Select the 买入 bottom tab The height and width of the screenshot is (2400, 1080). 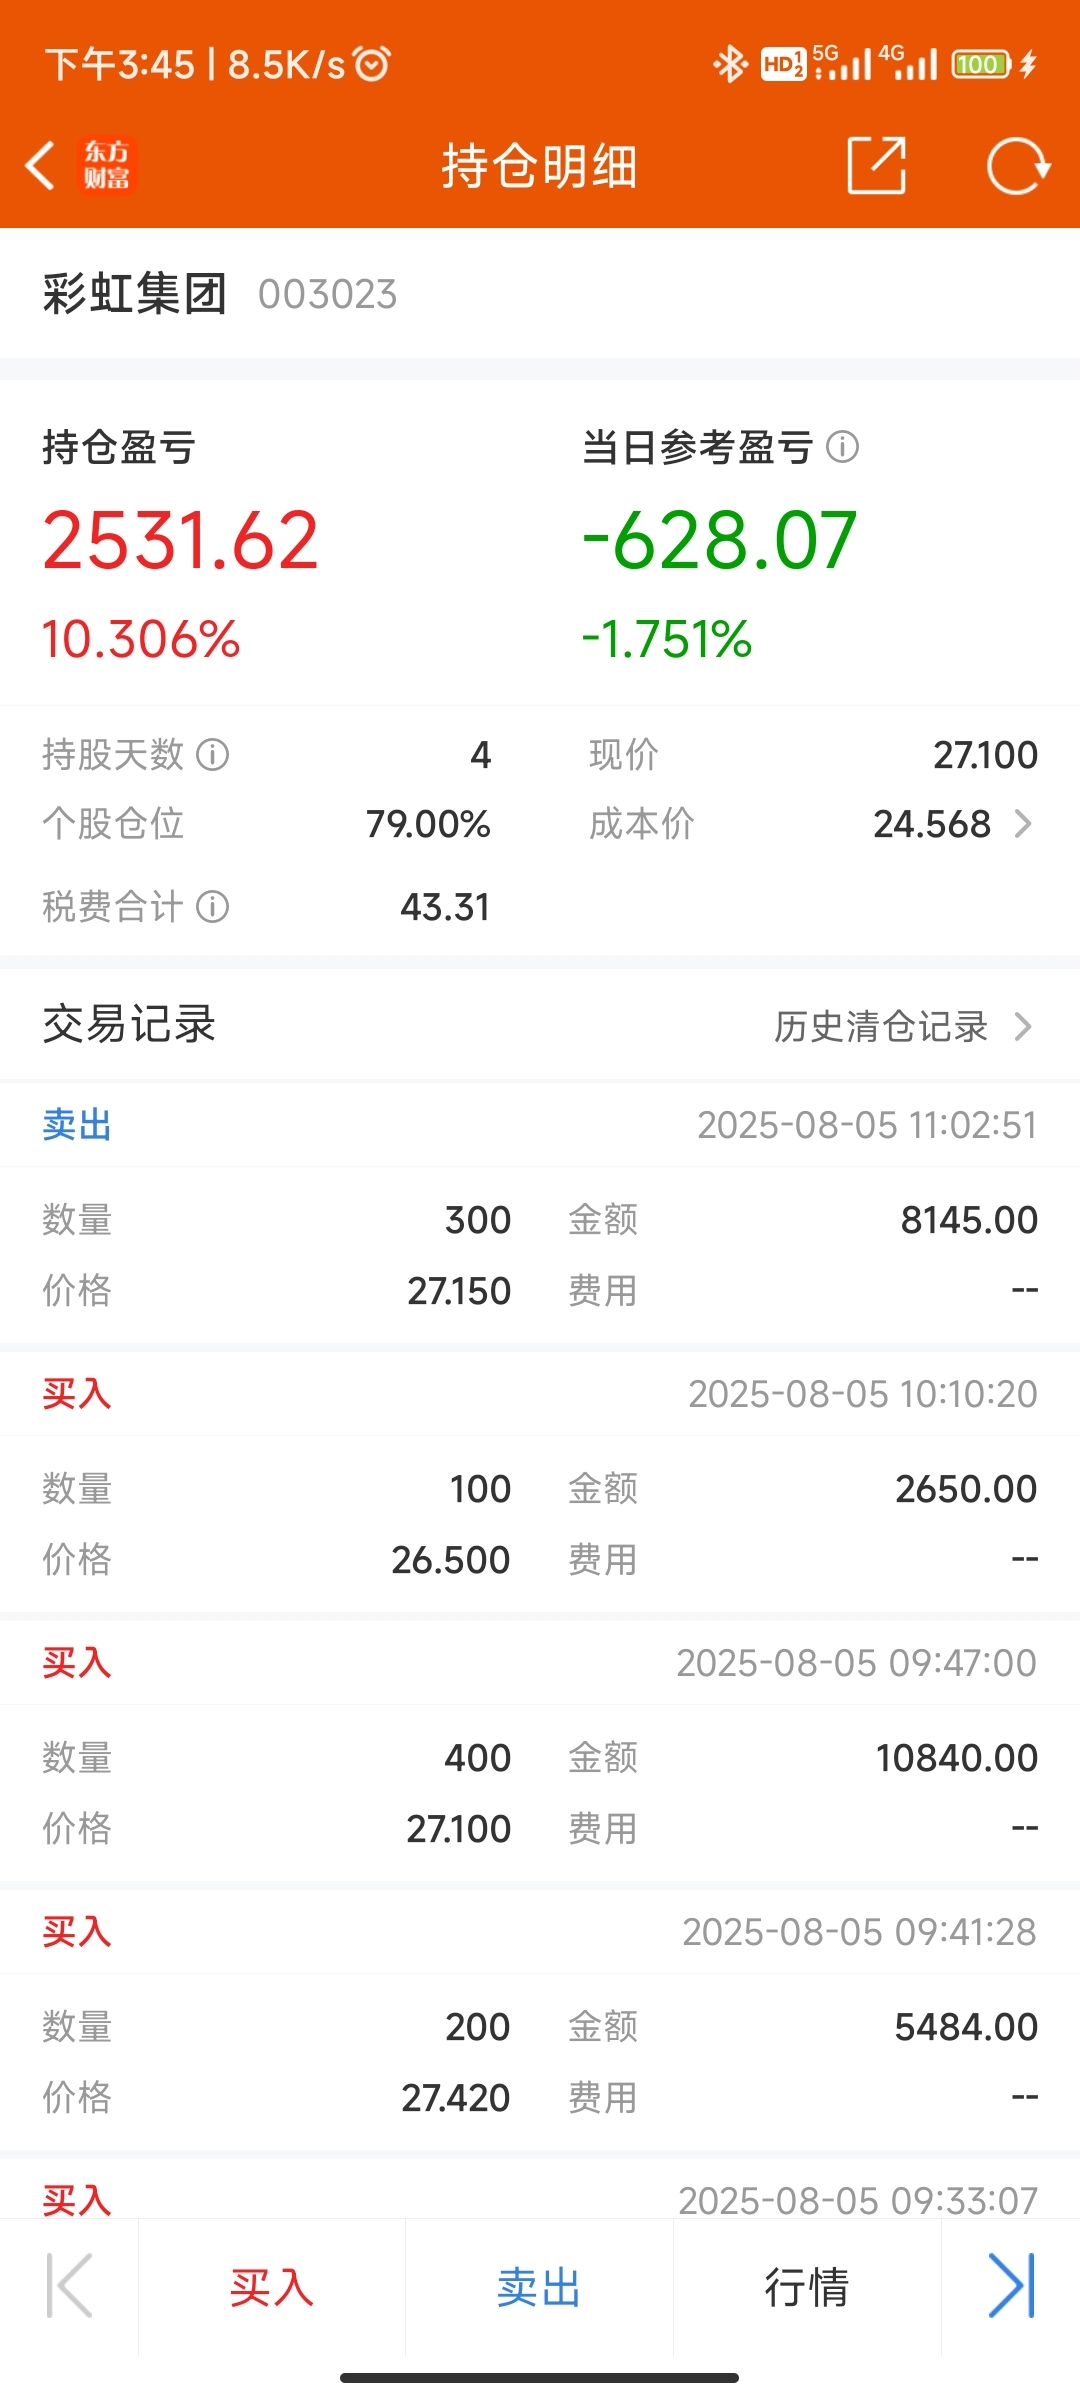[x=272, y=2287]
